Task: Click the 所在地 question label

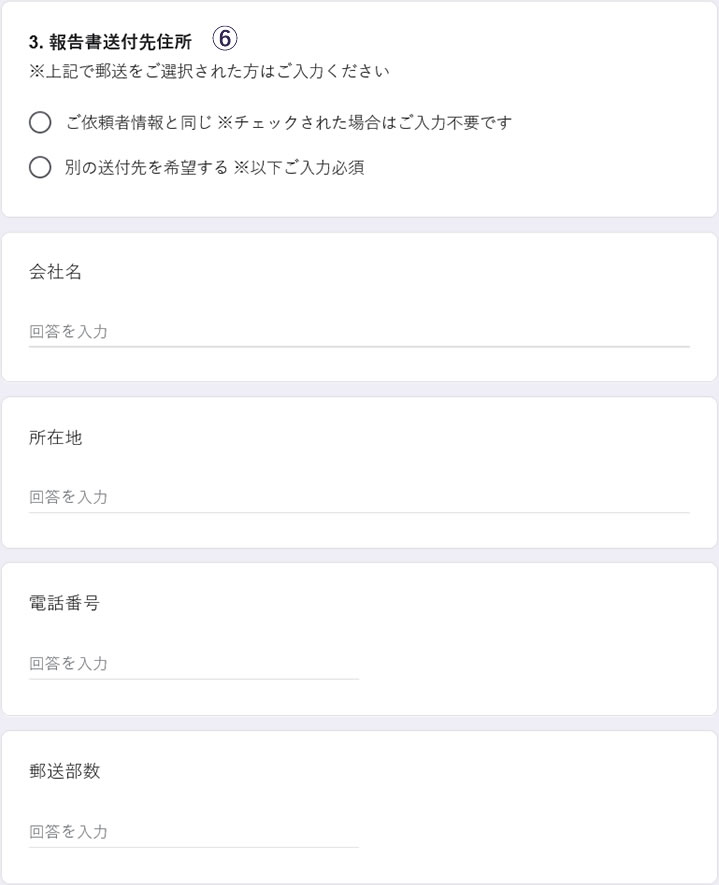Action: pyautogui.click(x=55, y=438)
